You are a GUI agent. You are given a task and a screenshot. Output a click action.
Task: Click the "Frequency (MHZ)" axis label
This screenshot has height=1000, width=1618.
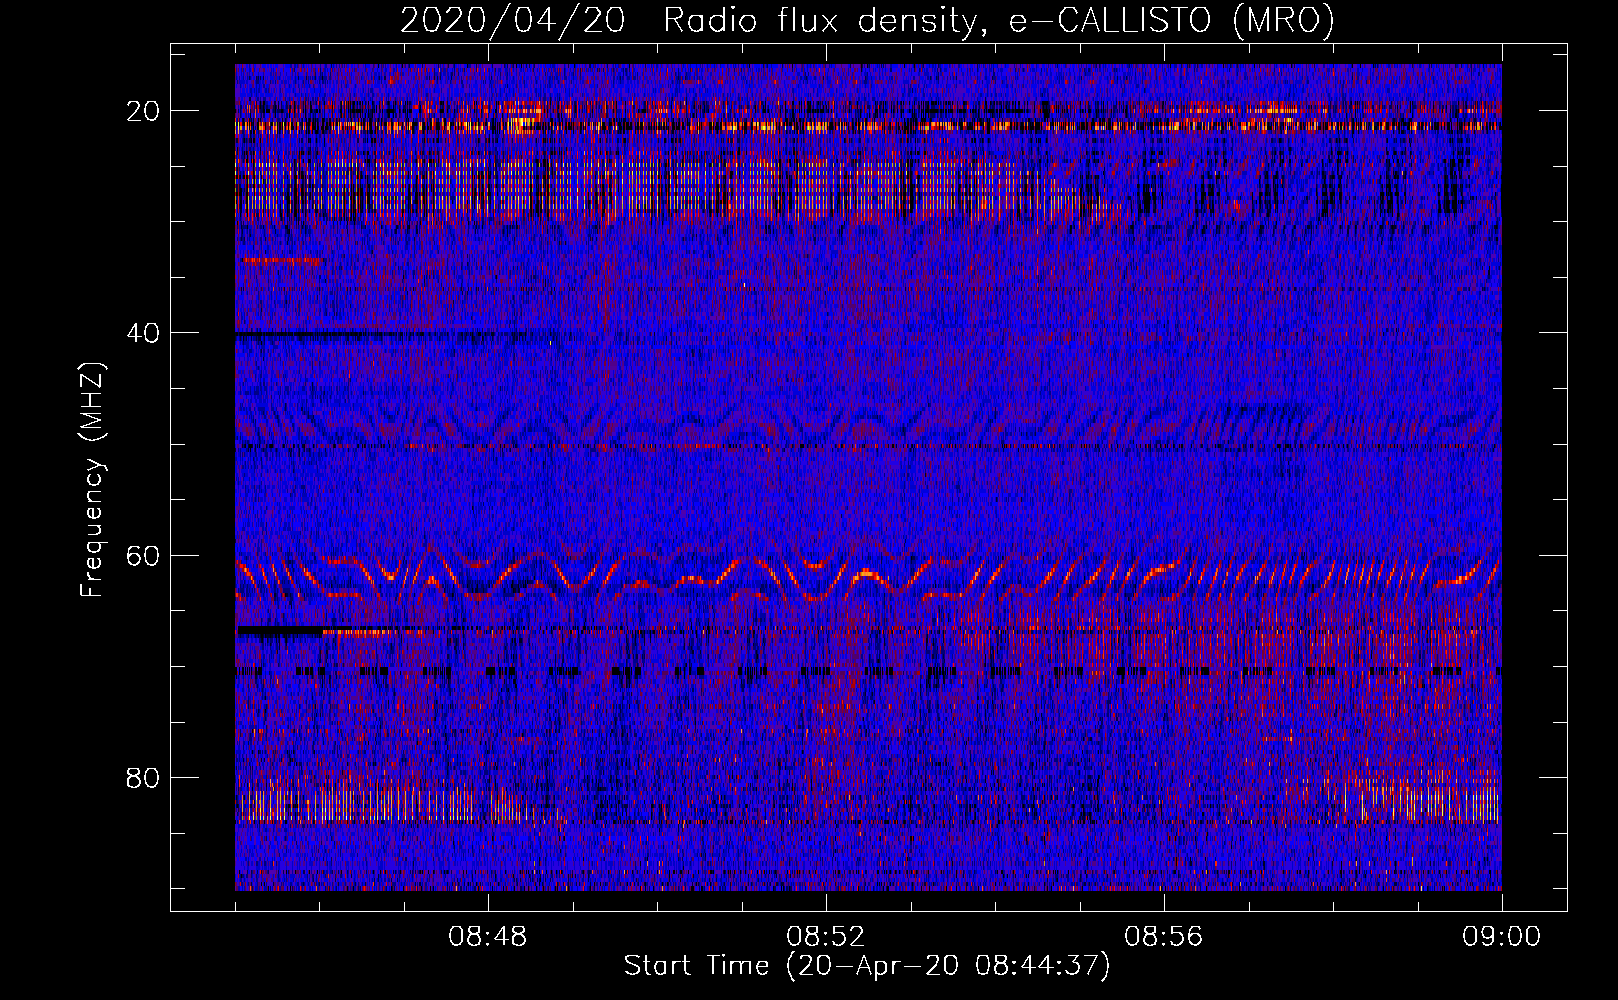(92, 481)
